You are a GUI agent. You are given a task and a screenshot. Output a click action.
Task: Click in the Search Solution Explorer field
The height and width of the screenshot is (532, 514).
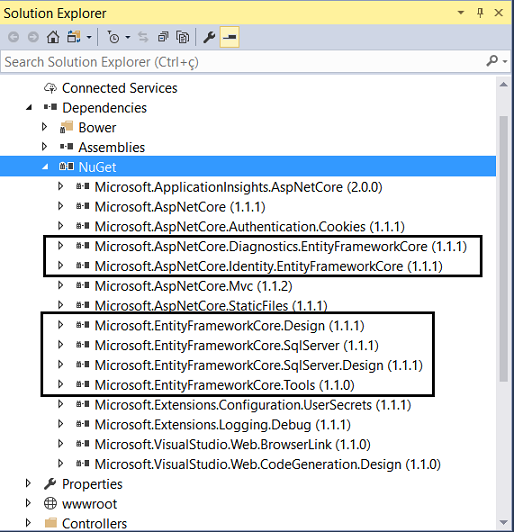(244, 62)
